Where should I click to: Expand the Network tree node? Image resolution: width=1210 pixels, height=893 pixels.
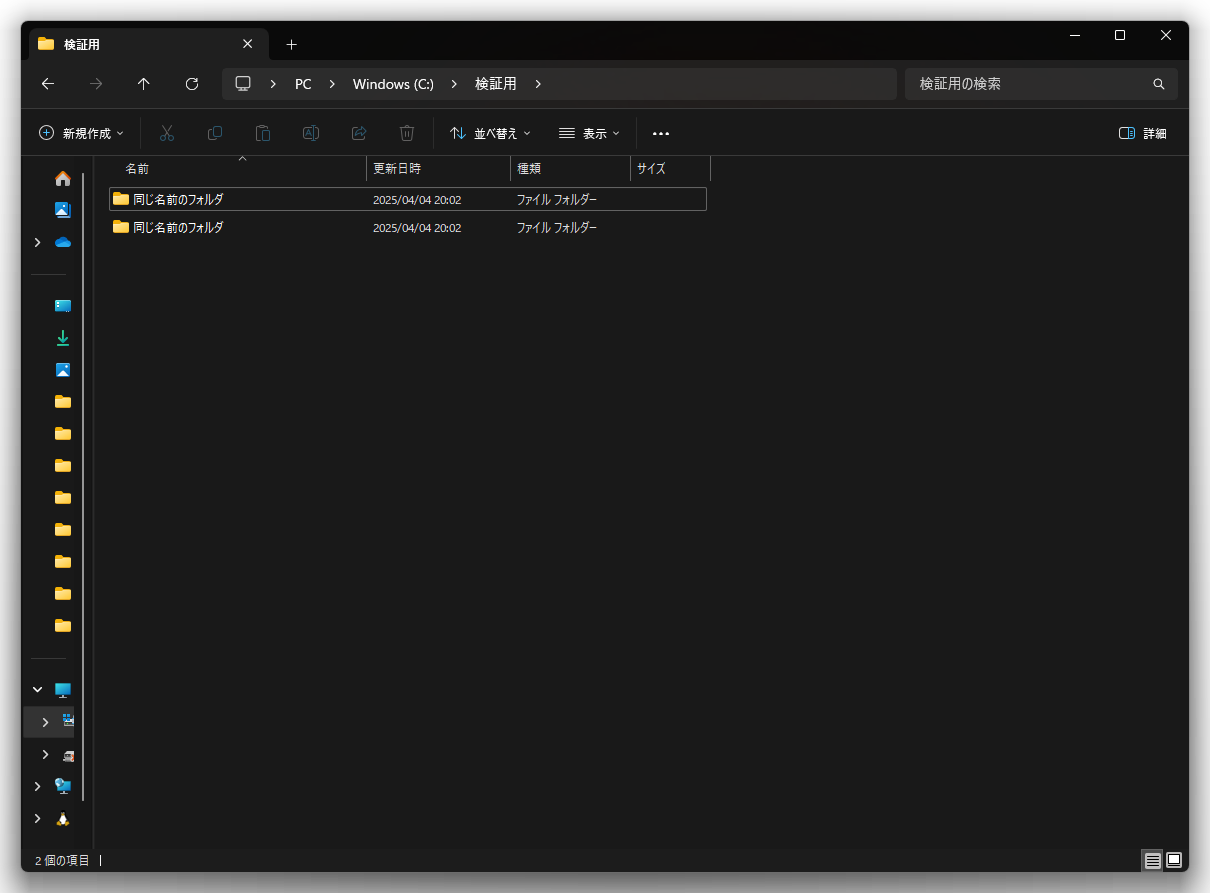pyautogui.click(x=38, y=786)
